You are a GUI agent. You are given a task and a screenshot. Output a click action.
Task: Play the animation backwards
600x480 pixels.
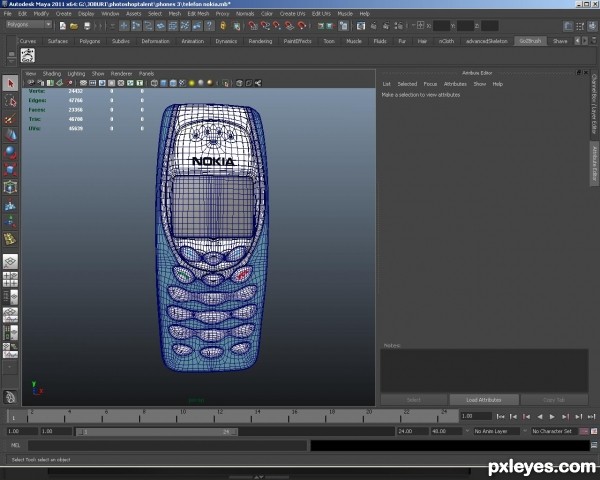540,416
